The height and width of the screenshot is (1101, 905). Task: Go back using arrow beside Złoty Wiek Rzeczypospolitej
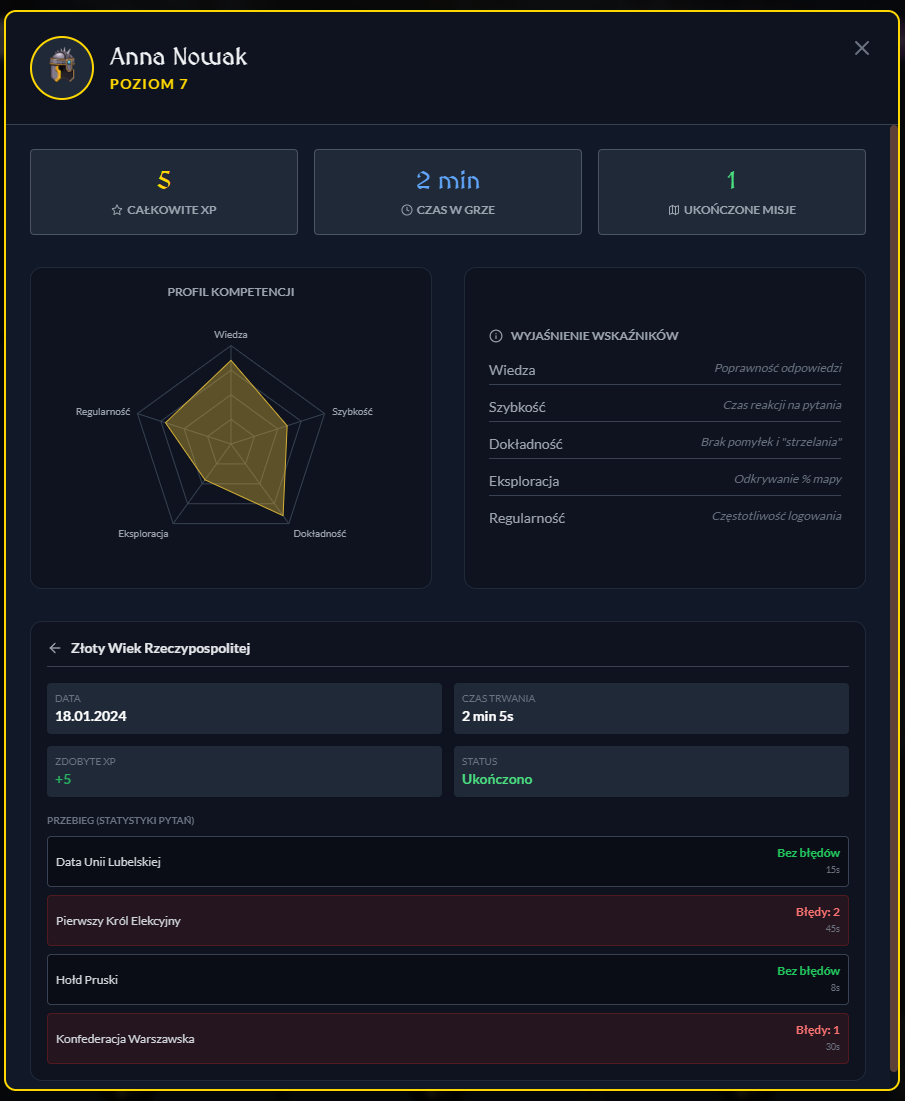[55, 648]
